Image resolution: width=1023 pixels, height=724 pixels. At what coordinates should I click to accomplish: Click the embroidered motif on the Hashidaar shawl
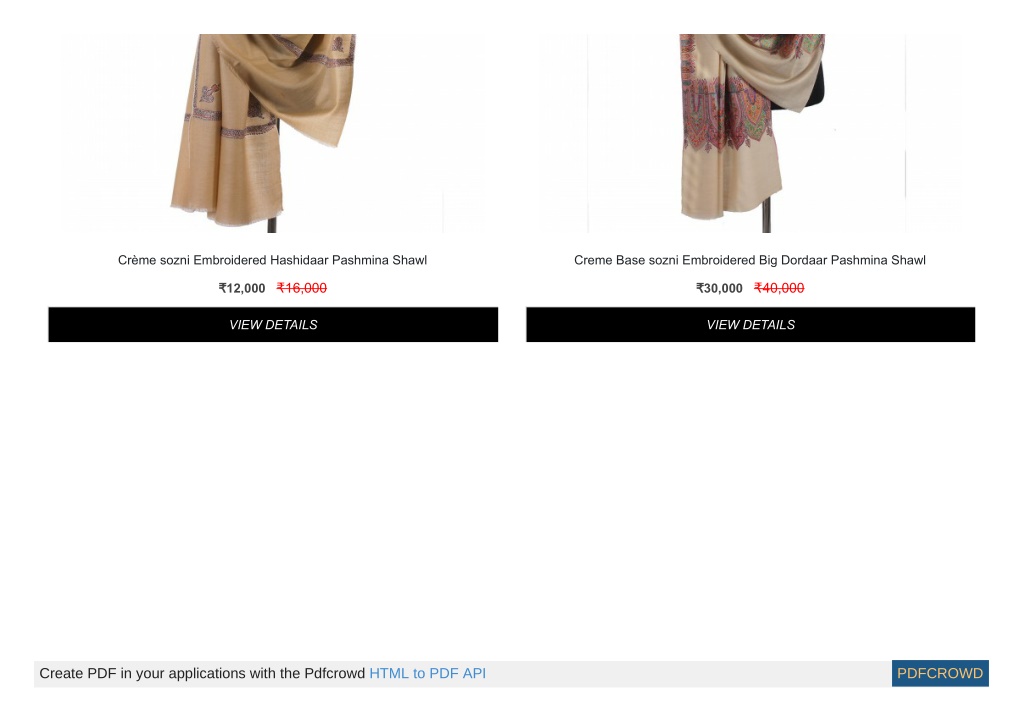tap(209, 93)
